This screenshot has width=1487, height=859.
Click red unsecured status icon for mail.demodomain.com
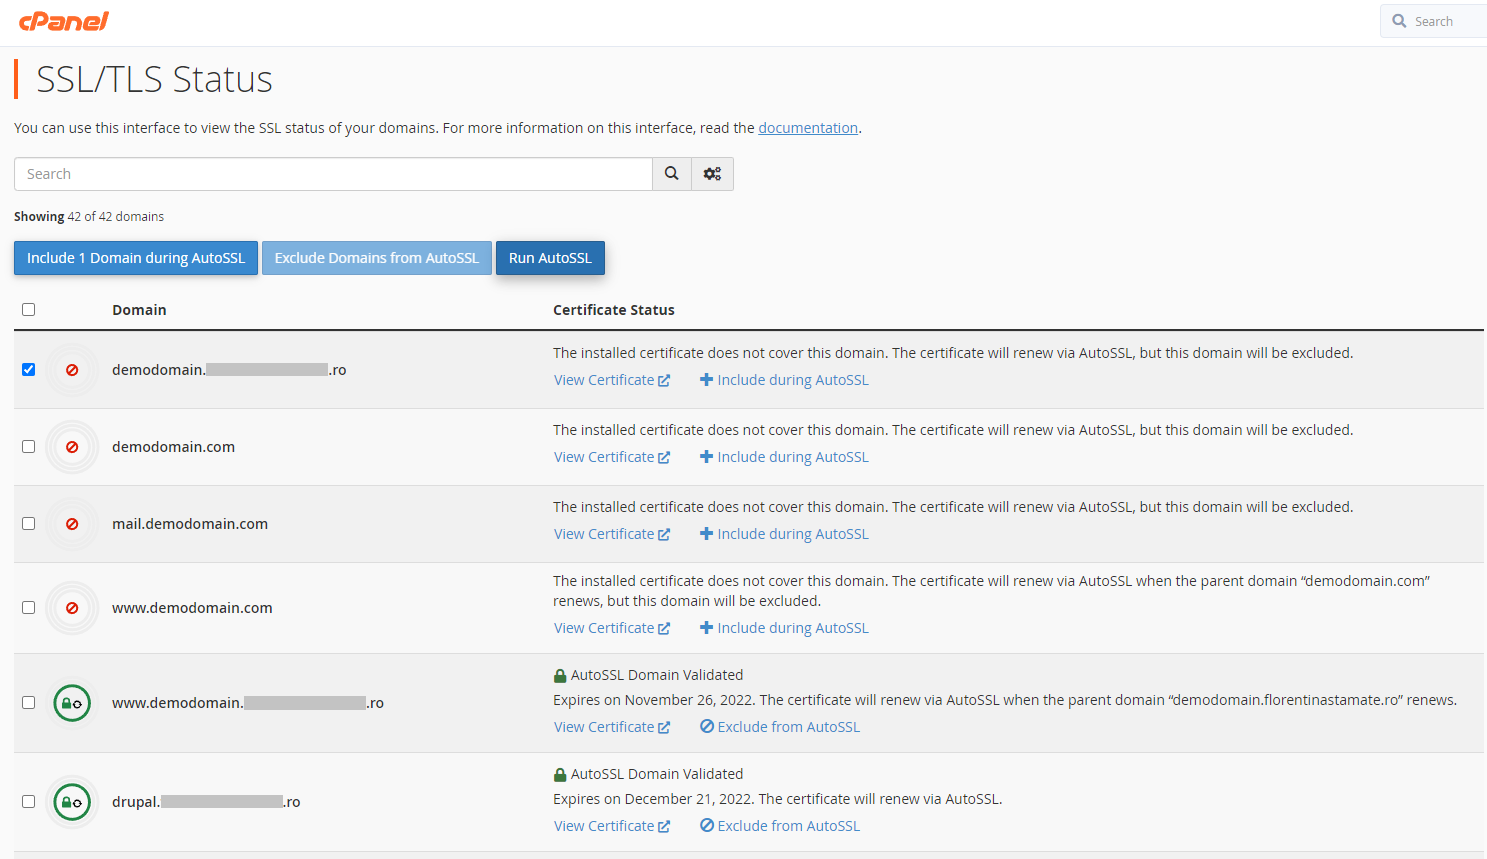point(72,524)
